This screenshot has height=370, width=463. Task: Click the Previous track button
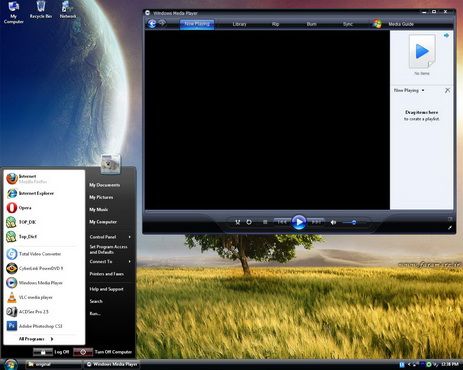pos(282,222)
